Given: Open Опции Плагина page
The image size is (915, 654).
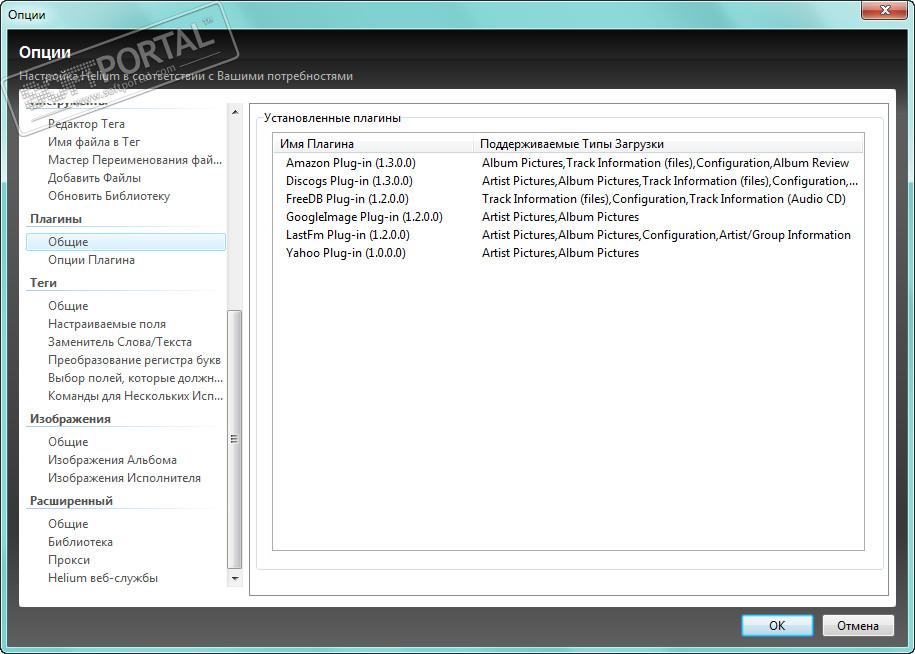Looking at the screenshot, I should [x=91, y=260].
